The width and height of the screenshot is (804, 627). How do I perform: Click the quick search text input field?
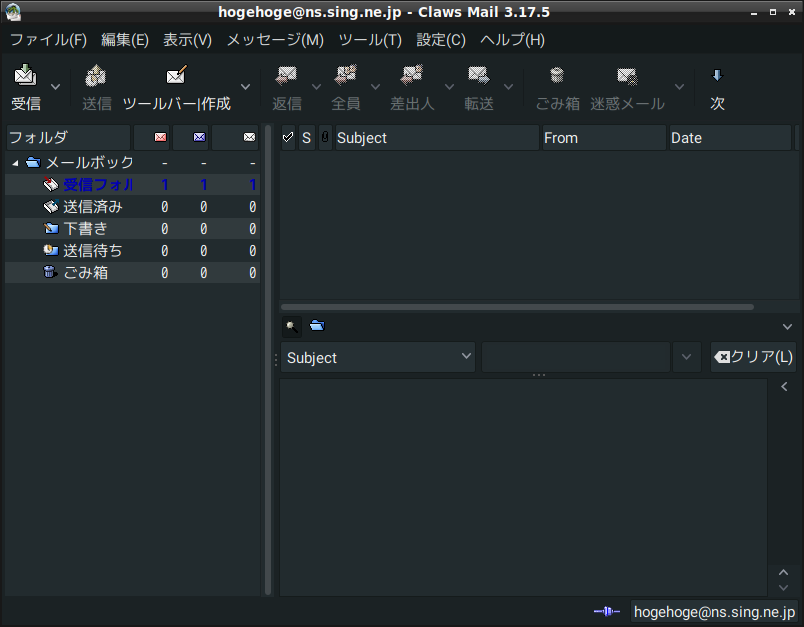point(575,357)
